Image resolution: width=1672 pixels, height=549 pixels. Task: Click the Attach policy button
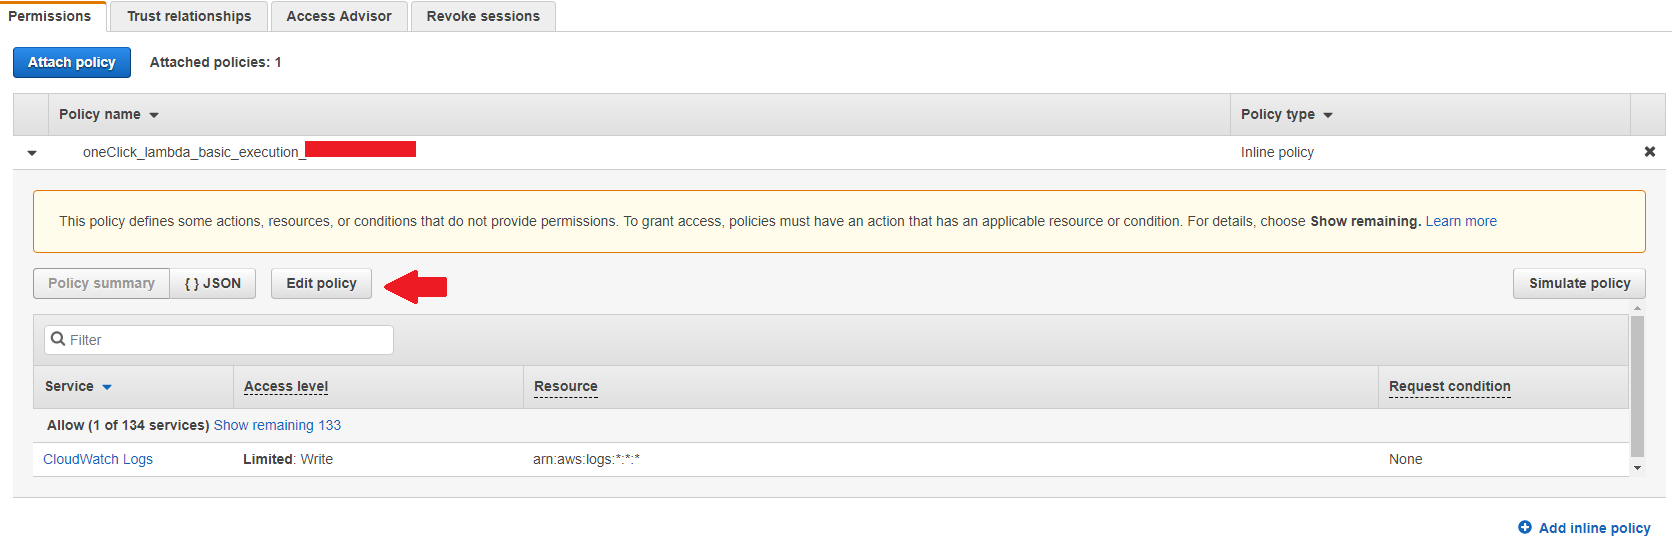point(72,62)
